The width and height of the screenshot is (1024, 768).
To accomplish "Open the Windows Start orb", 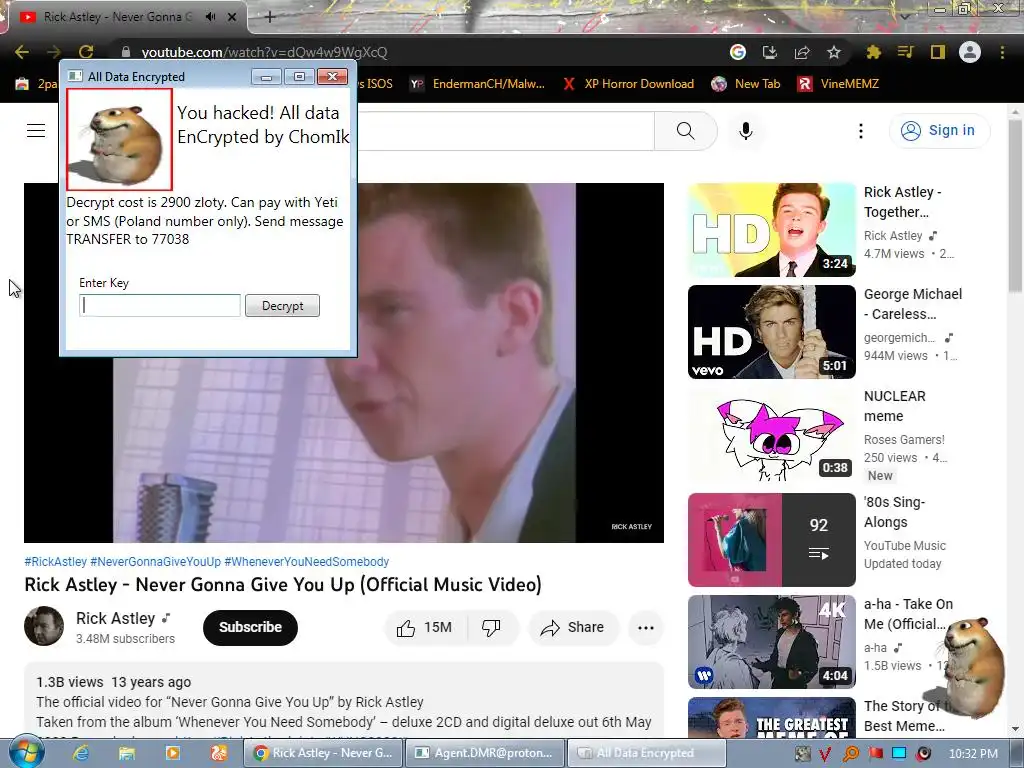I will point(26,753).
